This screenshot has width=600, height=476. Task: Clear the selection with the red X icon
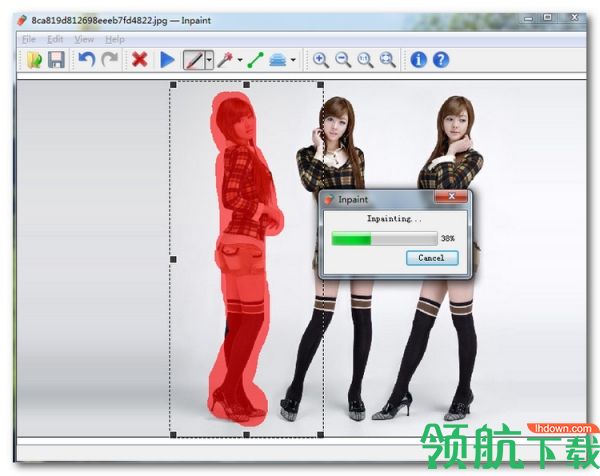[x=140, y=60]
